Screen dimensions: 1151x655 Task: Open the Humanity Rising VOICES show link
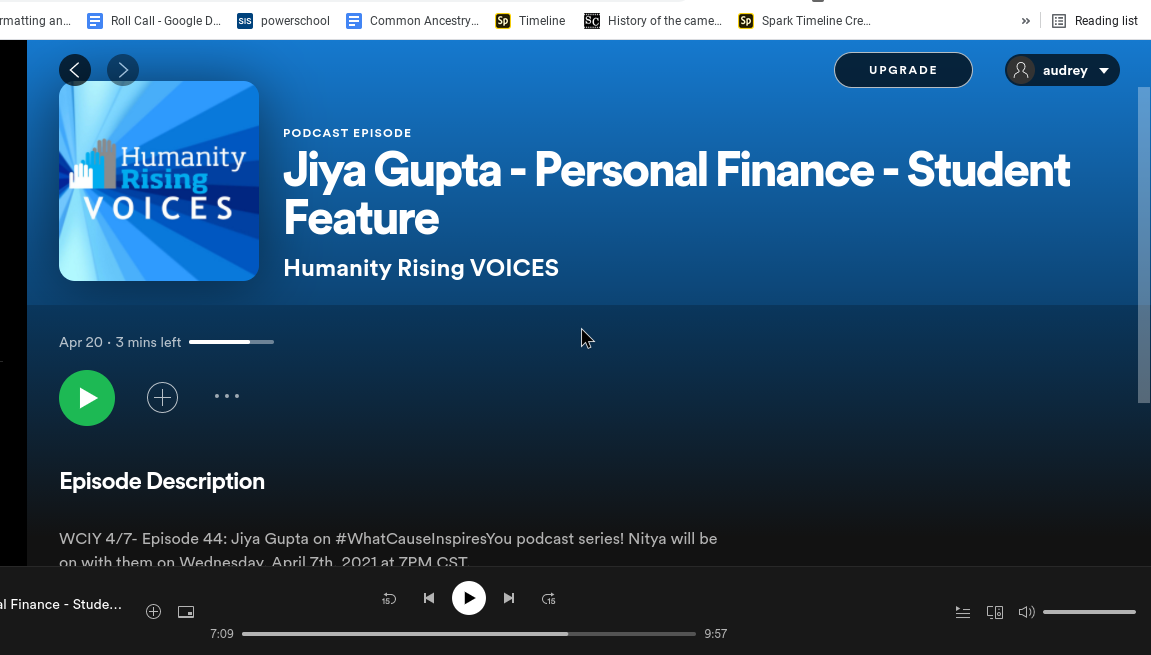[x=421, y=268]
